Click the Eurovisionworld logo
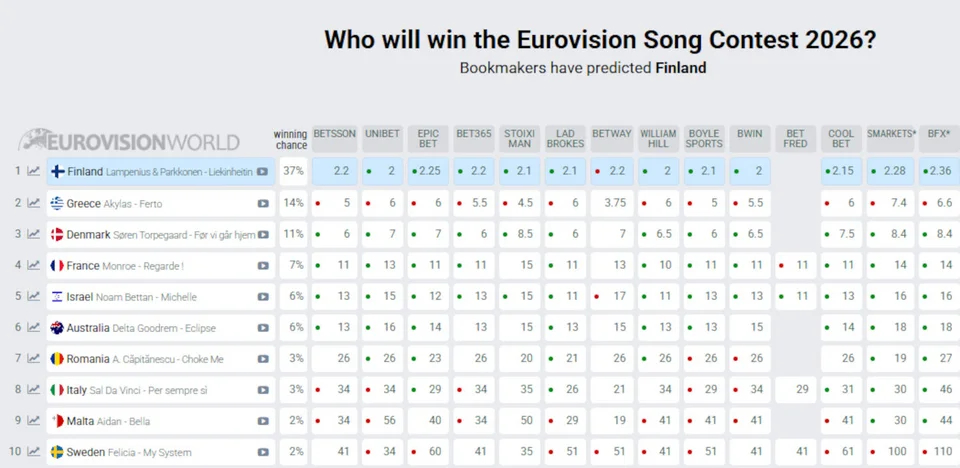Viewport: 960px width, 468px height. point(129,141)
